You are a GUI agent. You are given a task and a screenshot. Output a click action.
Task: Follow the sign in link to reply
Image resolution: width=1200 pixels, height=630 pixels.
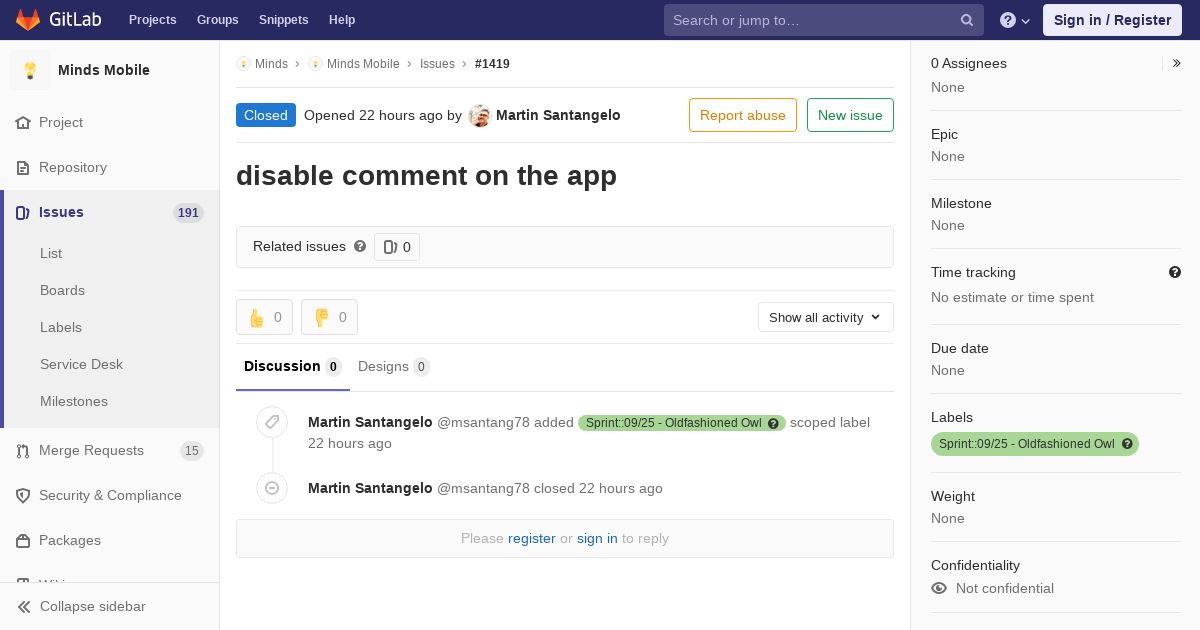[x=597, y=538]
